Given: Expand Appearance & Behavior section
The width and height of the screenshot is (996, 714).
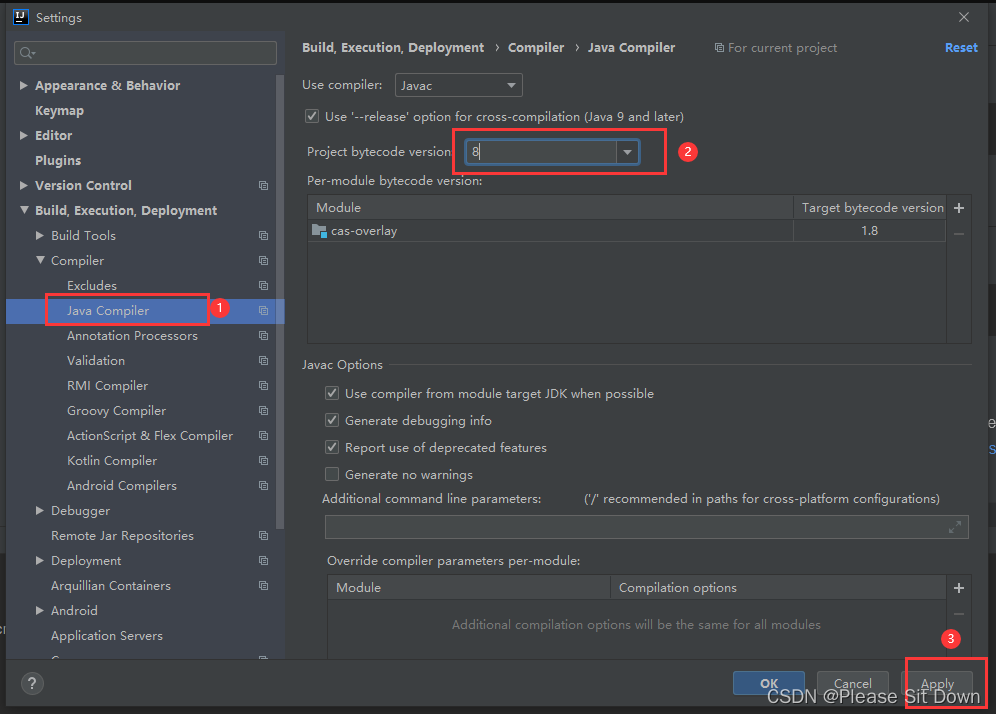Looking at the screenshot, I should (24, 85).
